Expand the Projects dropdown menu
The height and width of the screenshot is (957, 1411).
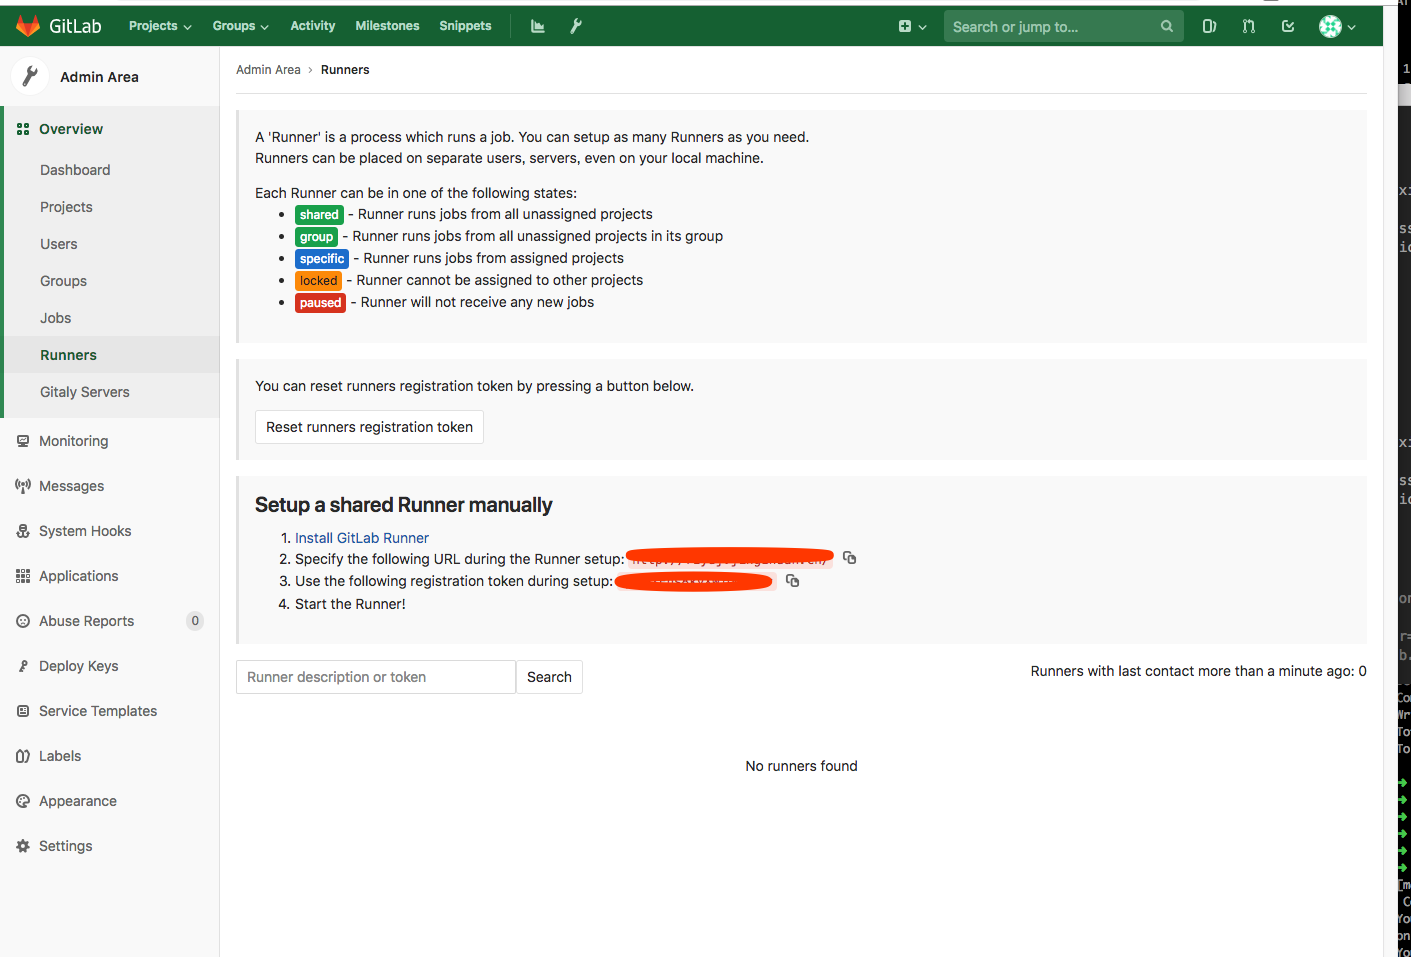click(x=159, y=25)
